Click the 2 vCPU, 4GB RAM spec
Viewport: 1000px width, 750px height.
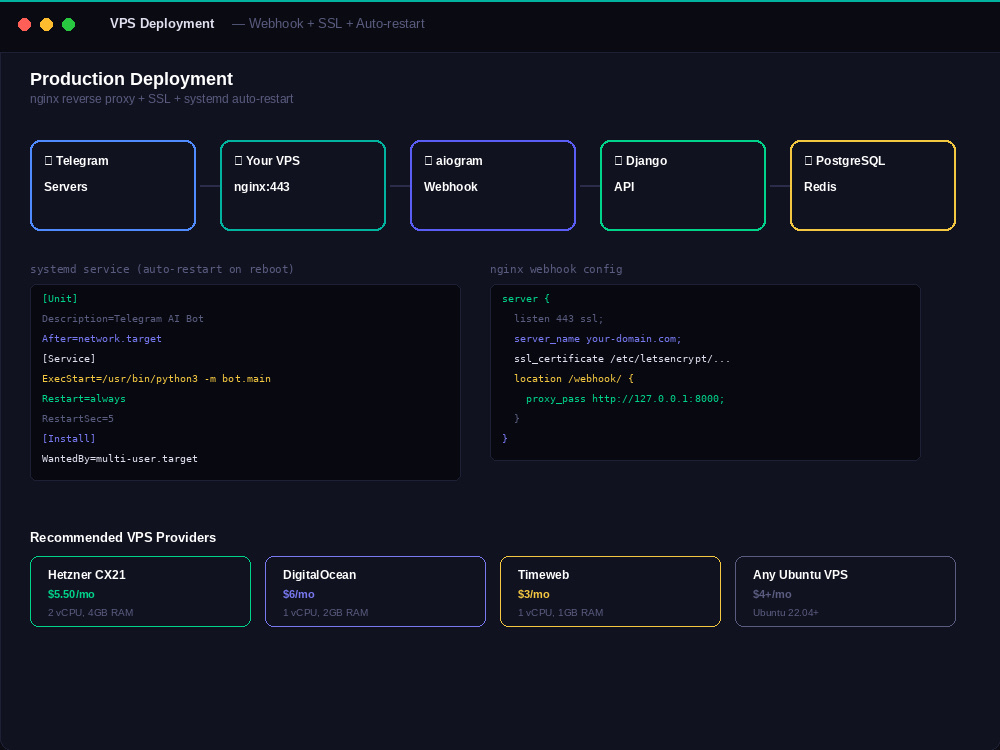coord(91,613)
